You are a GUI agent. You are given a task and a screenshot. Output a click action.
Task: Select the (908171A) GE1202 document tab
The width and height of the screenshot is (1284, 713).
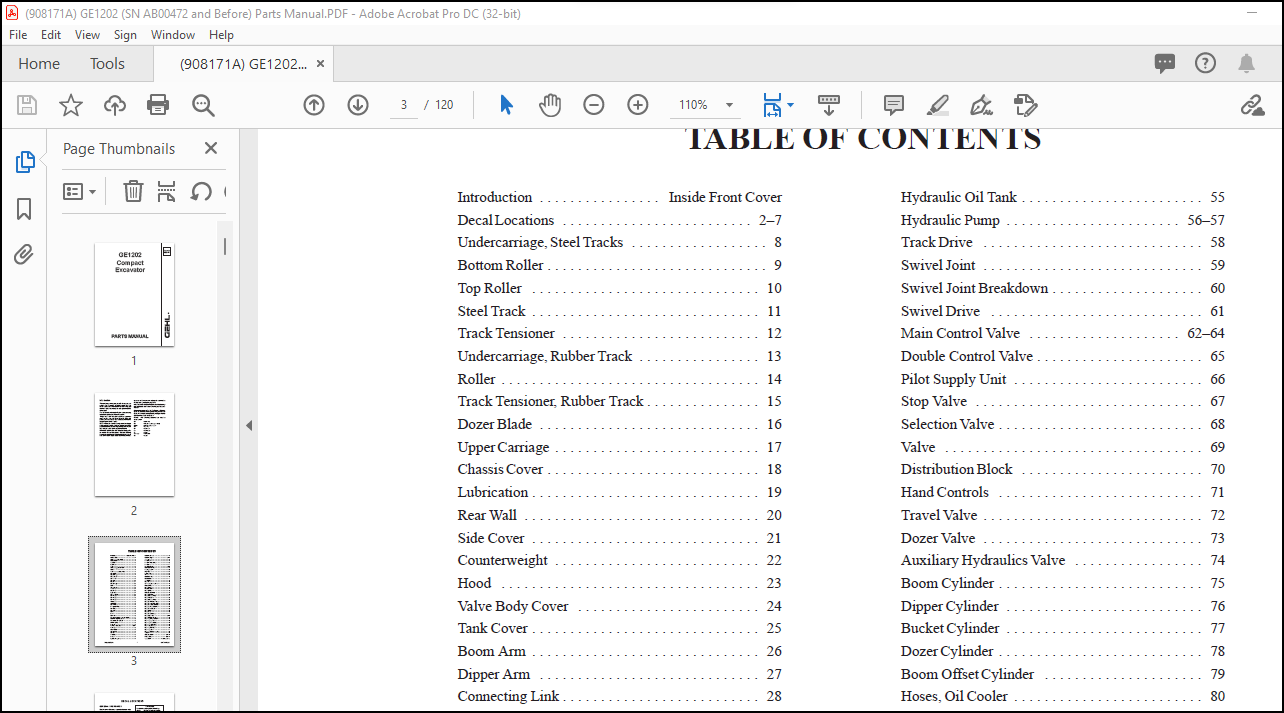coord(243,63)
